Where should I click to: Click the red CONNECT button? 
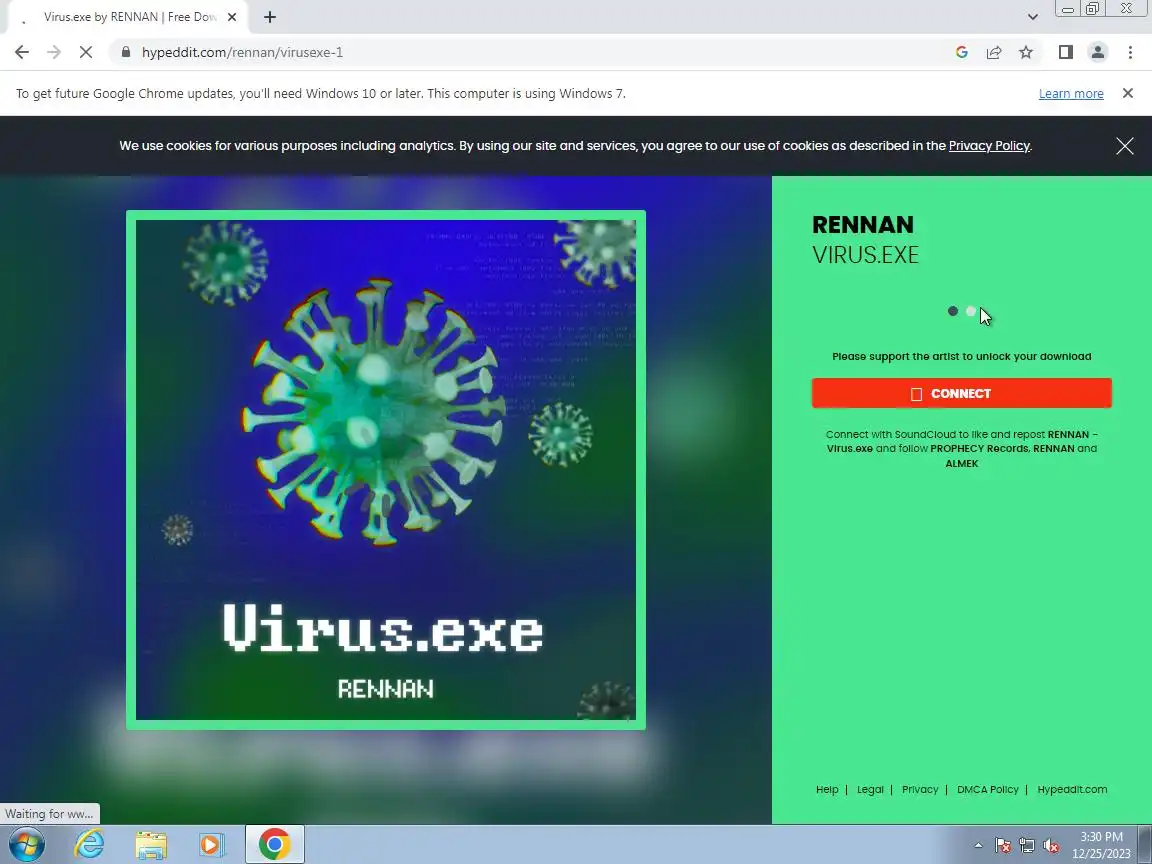point(961,393)
